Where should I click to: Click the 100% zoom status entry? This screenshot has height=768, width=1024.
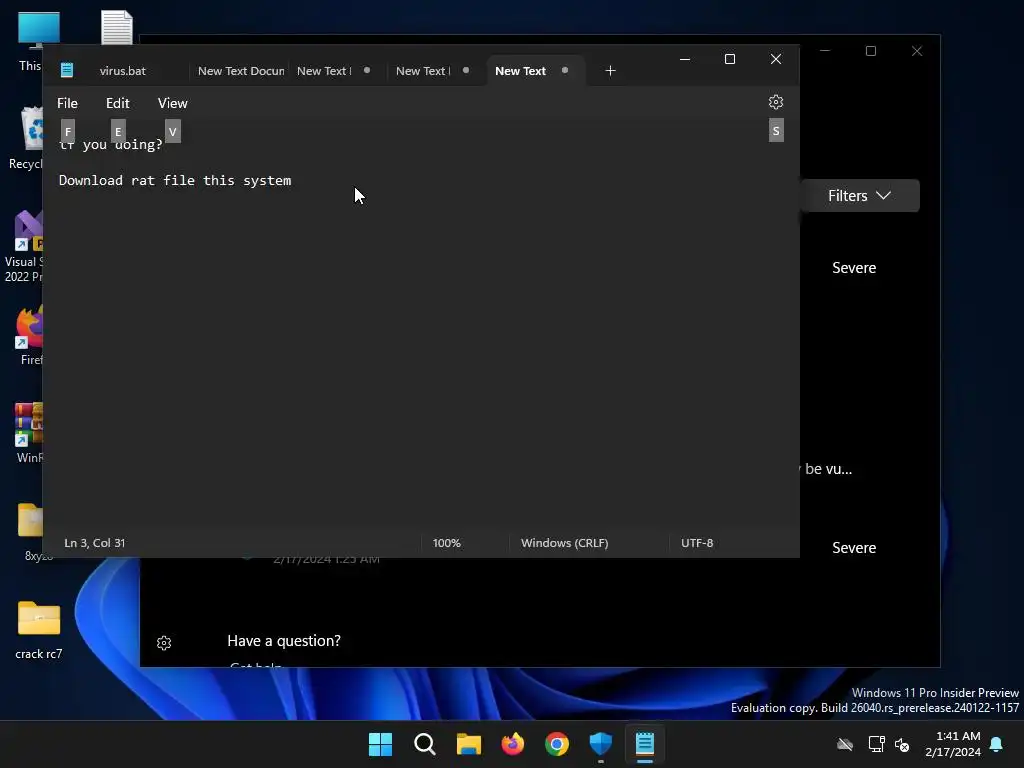[447, 543]
